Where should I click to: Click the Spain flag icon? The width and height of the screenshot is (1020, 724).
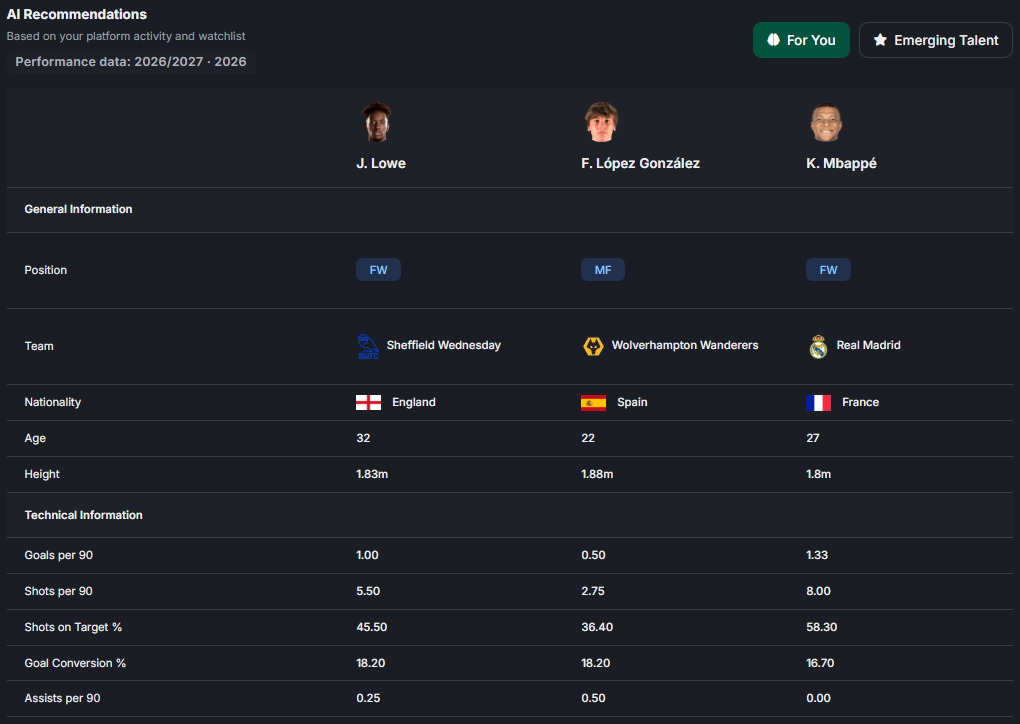(593, 402)
